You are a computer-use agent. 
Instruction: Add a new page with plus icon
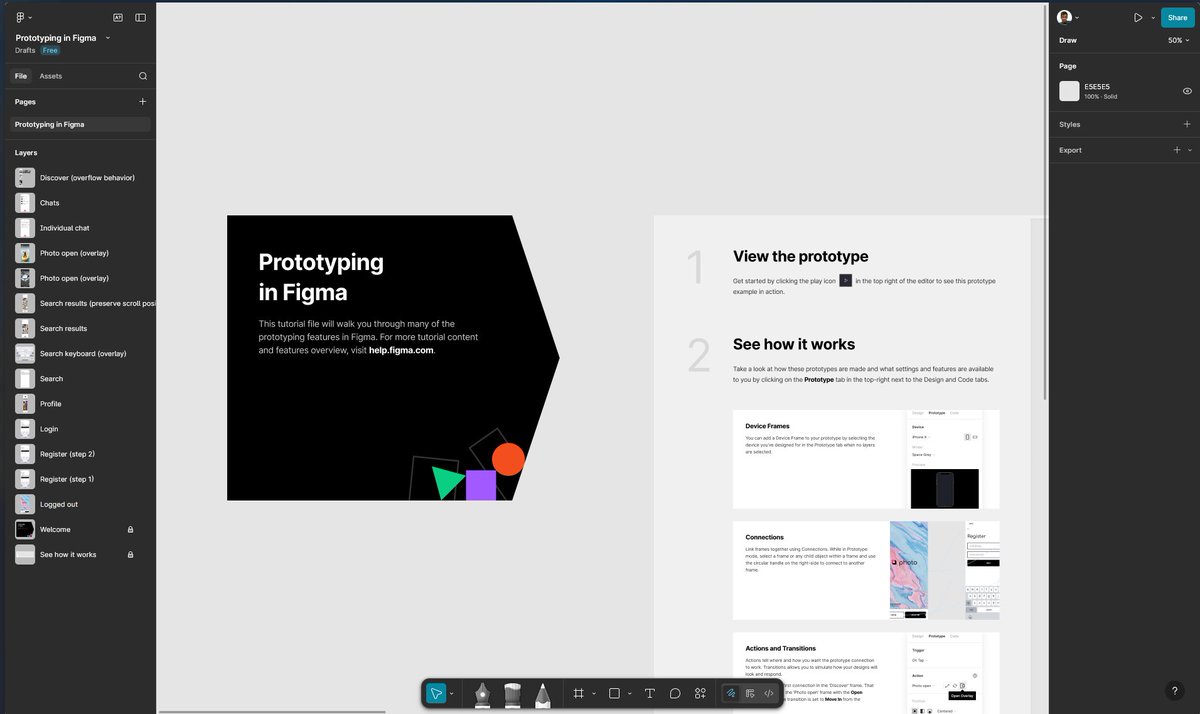pos(143,101)
